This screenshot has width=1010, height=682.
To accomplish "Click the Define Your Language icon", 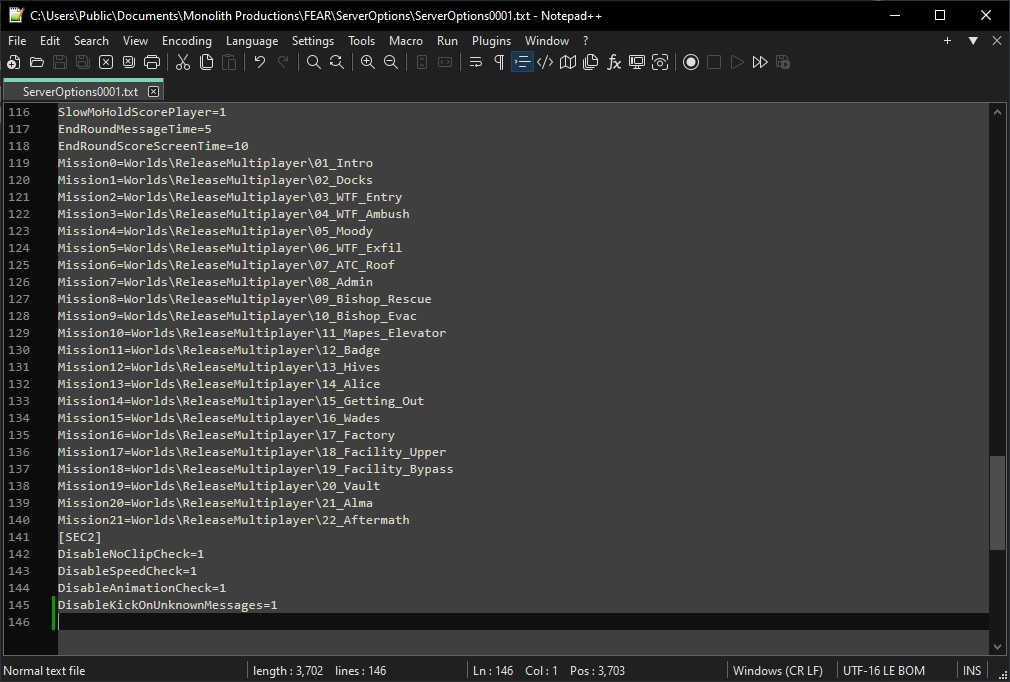I will point(545,62).
